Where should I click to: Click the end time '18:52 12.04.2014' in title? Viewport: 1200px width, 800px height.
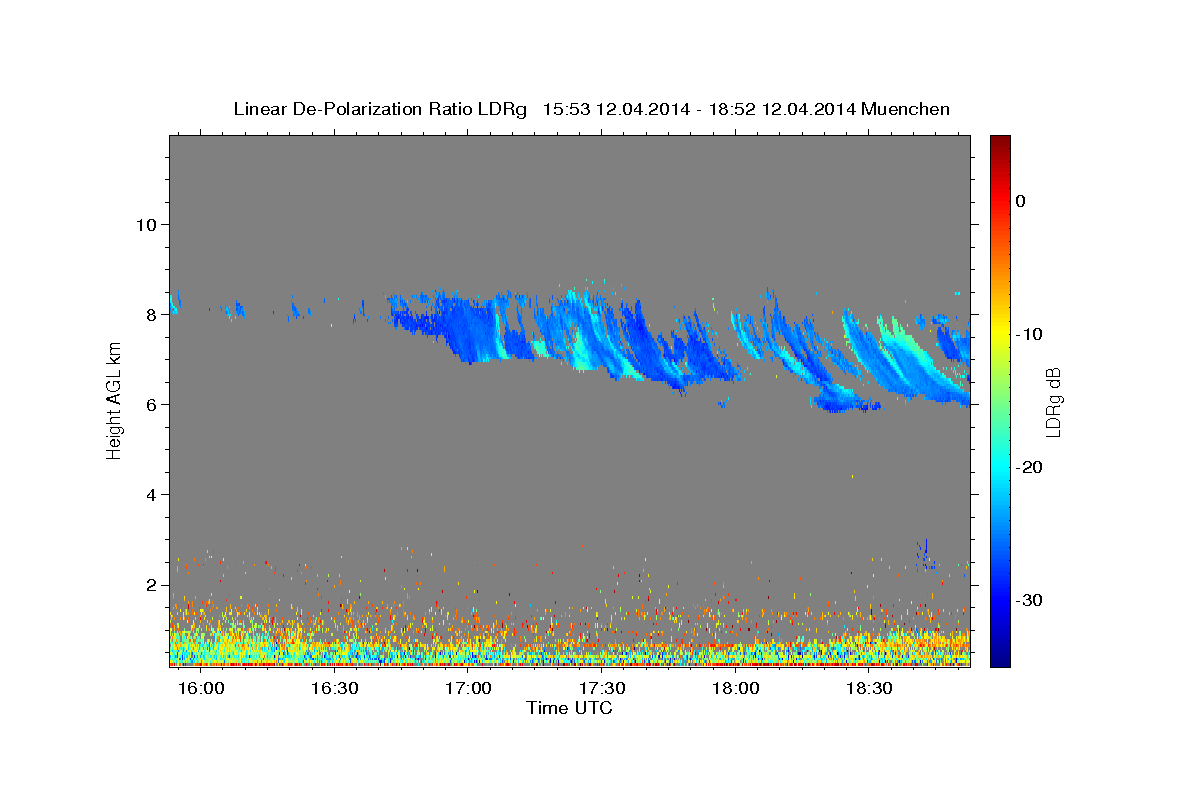pyautogui.click(x=781, y=109)
